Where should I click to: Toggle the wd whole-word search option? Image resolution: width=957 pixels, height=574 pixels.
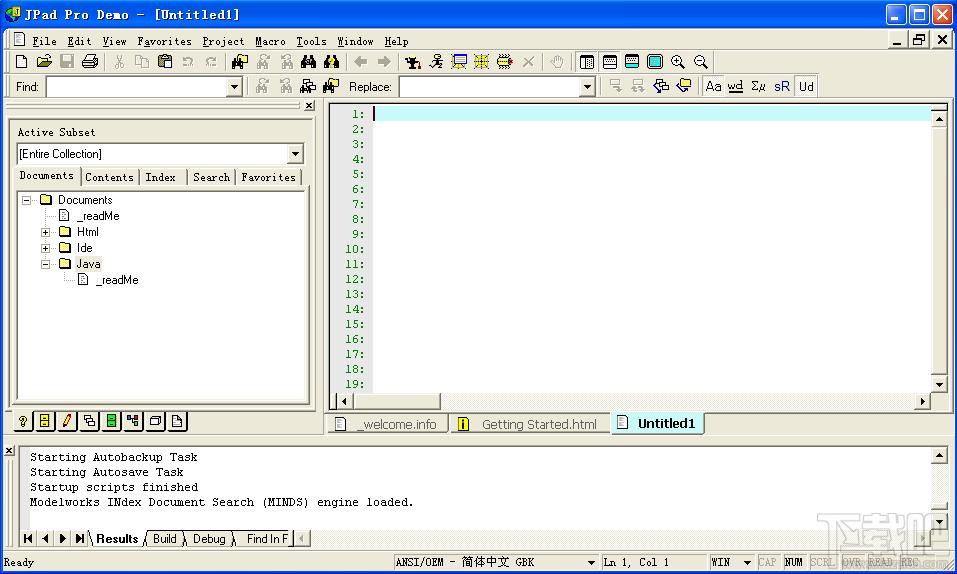click(x=735, y=86)
